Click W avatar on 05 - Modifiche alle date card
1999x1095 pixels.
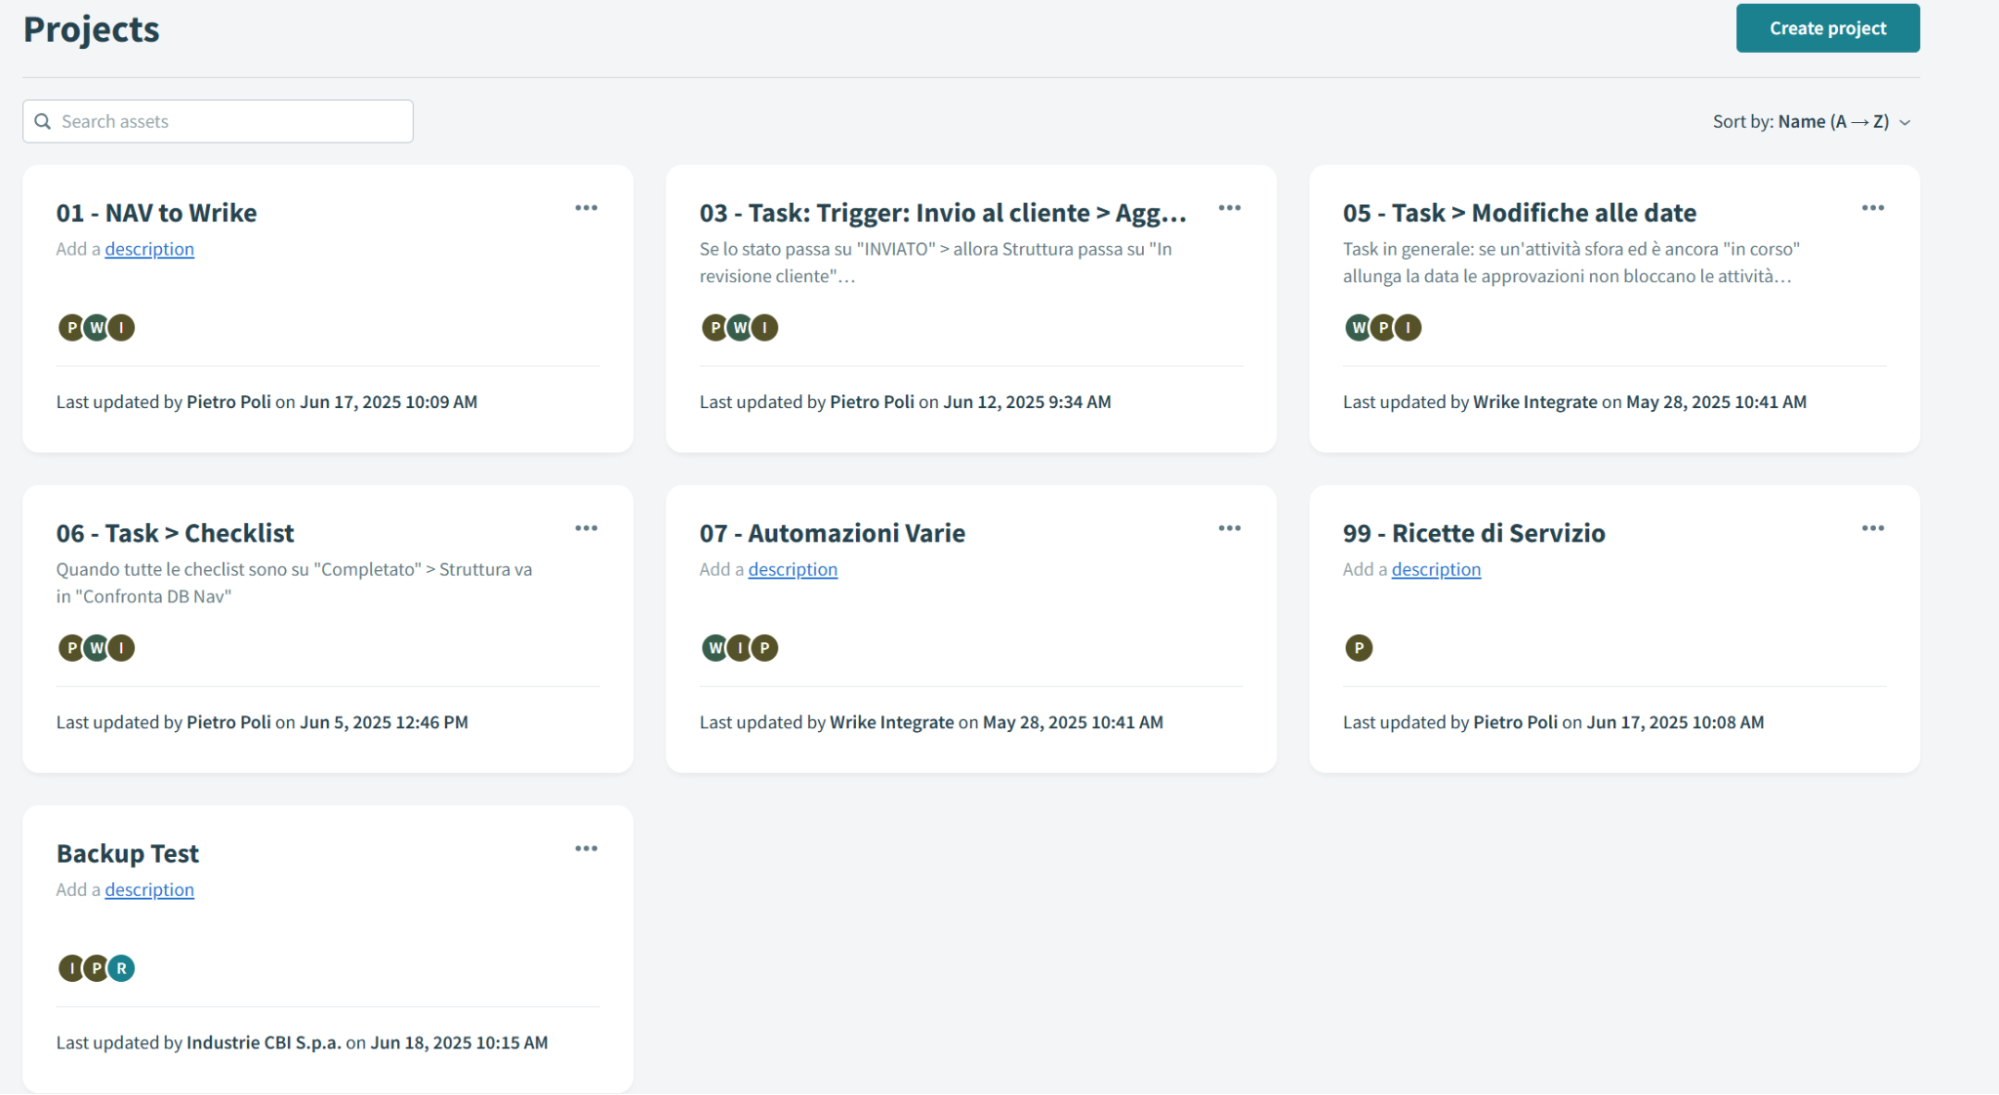pos(1358,327)
